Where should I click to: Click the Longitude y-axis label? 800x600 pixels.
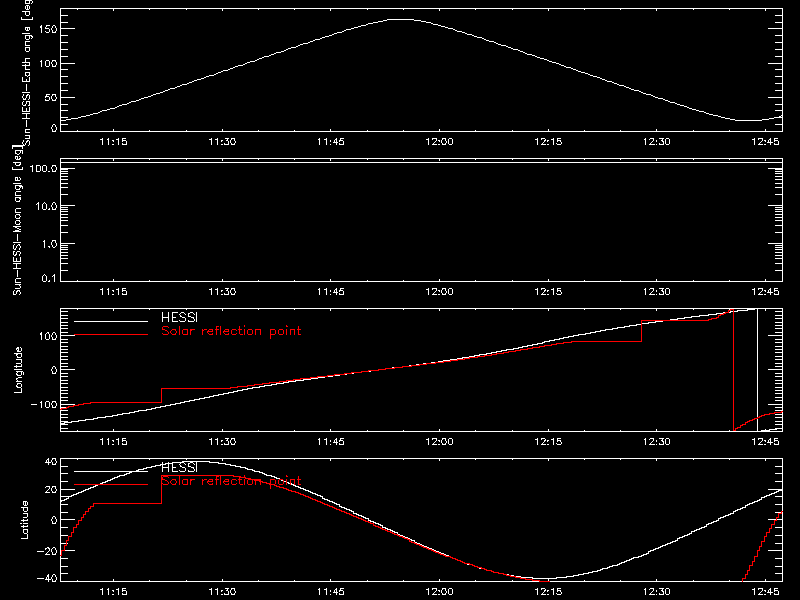click(18, 370)
